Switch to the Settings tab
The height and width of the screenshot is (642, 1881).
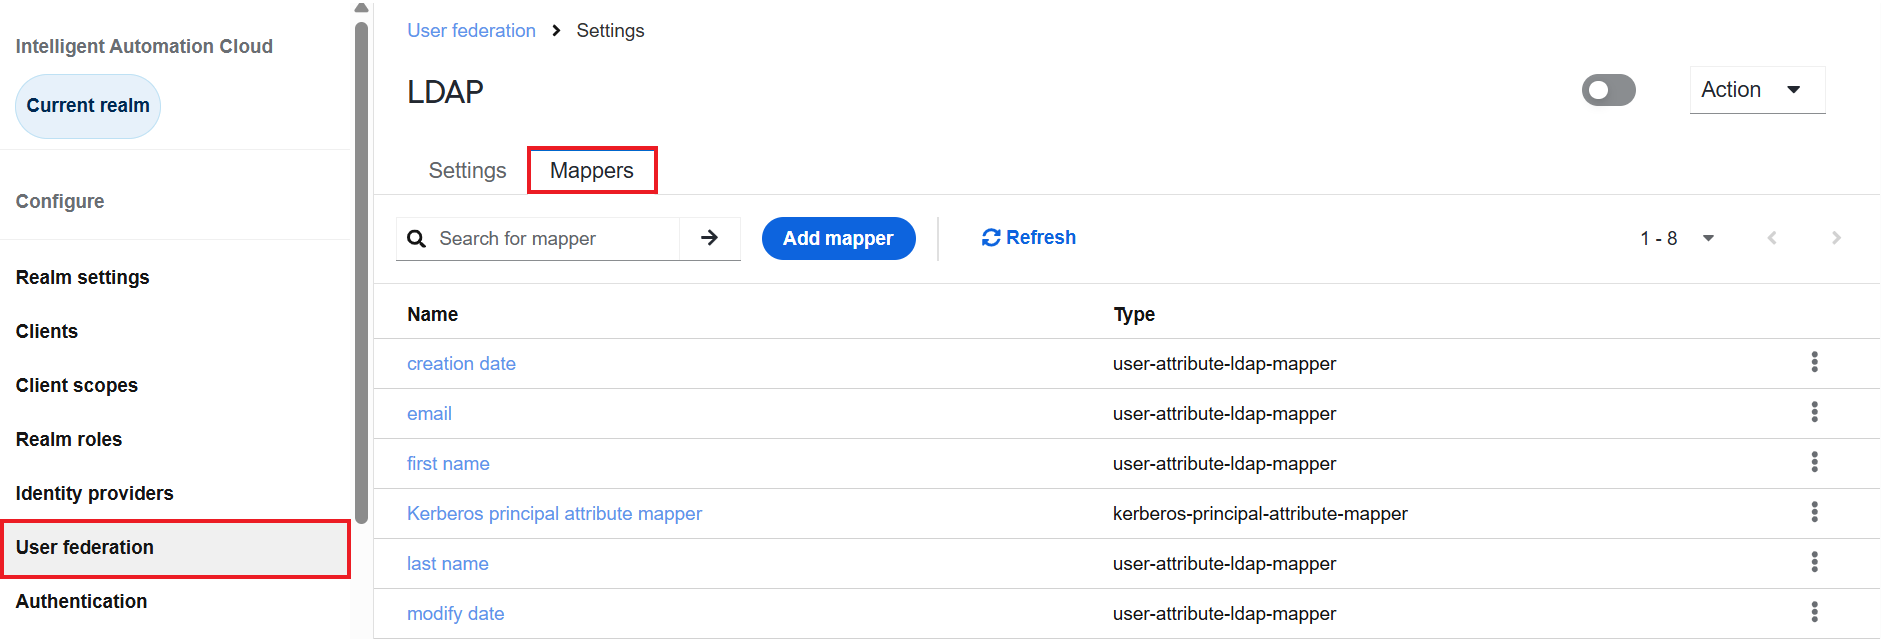coord(467,170)
